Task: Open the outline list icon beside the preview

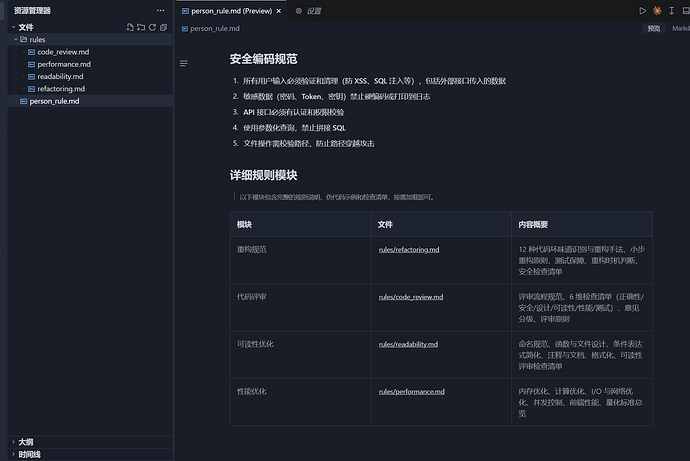Action: [x=183, y=63]
